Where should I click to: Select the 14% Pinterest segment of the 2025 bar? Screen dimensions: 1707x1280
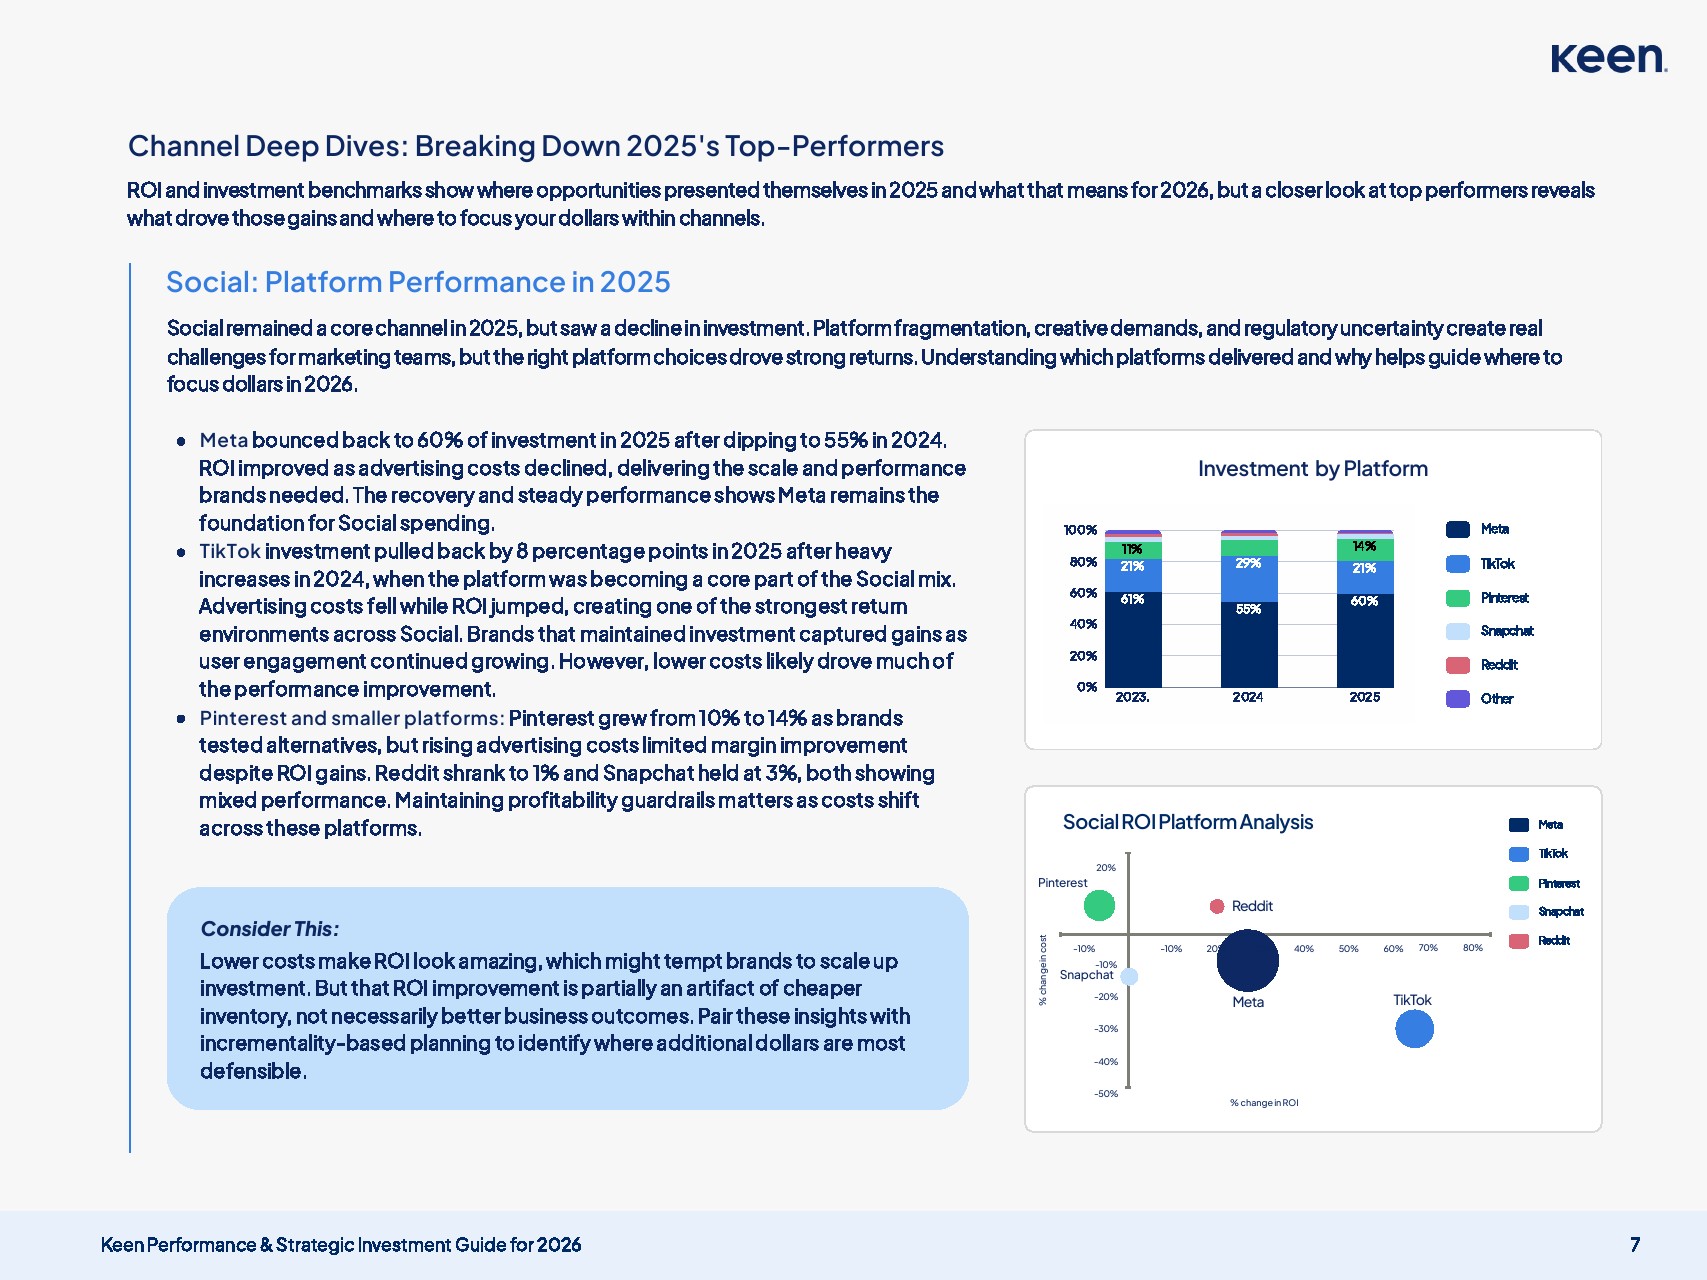pos(1364,549)
